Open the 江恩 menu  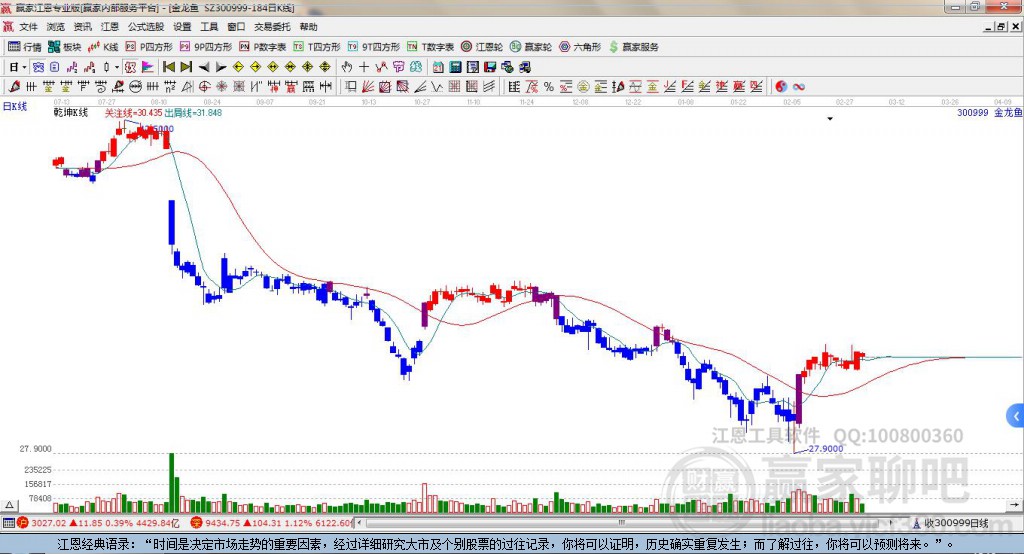click(110, 27)
